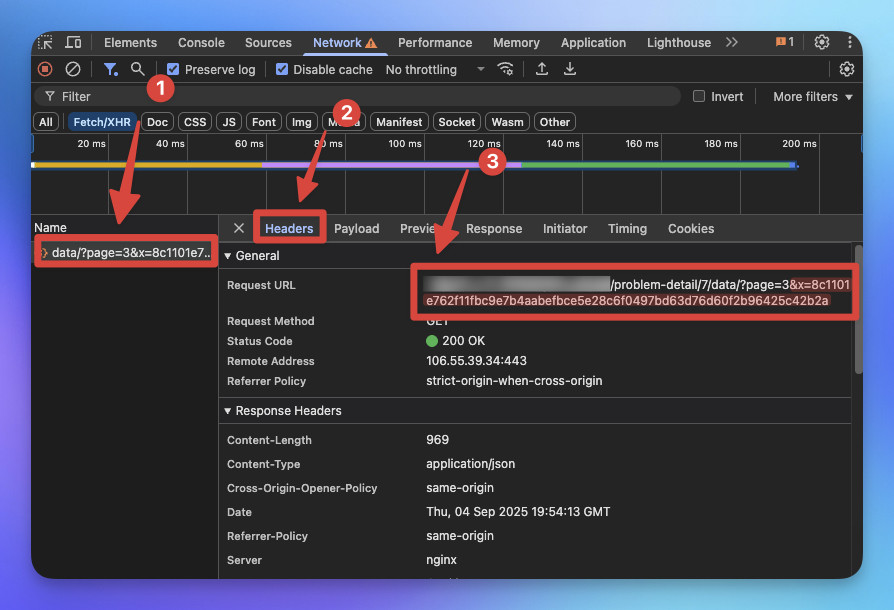This screenshot has height=610, width=894.
Task: Filter requests by Other
Action: tap(555, 122)
